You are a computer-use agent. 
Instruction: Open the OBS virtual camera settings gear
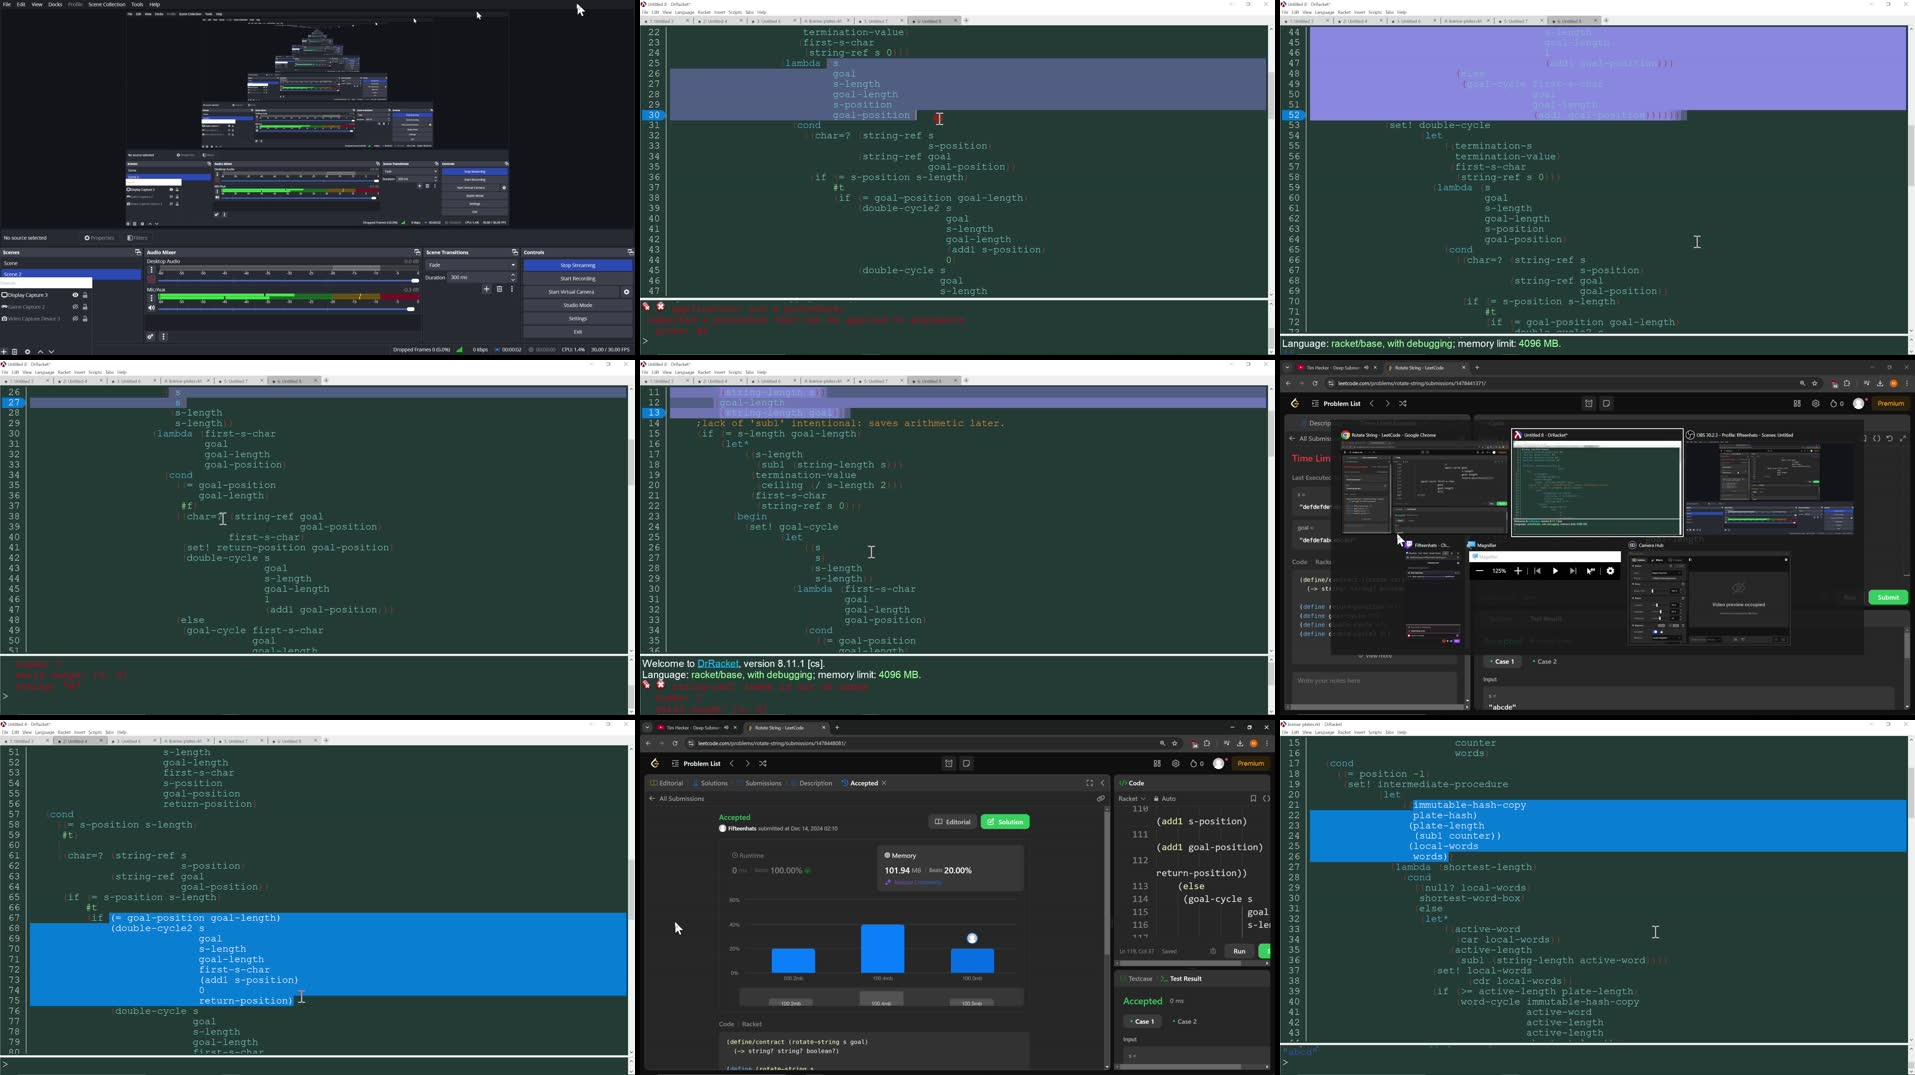tap(626, 292)
